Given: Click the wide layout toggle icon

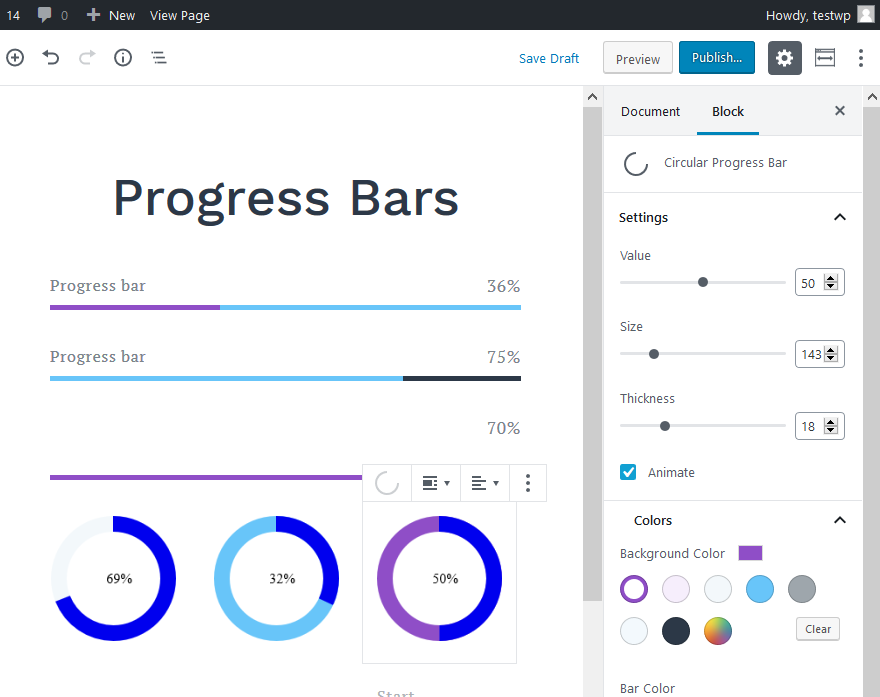Looking at the screenshot, I should [825, 58].
